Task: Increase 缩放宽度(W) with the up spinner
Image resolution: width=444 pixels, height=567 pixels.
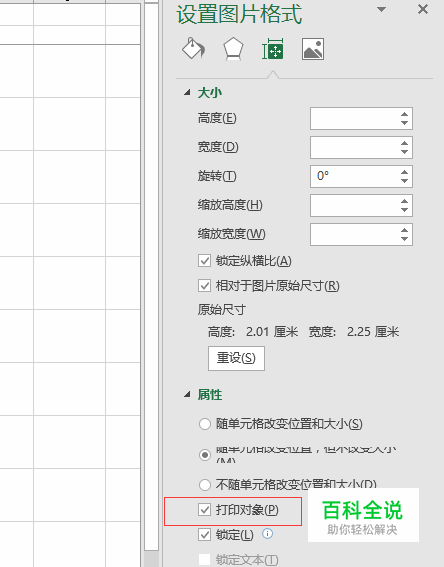Action: pyautogui.click(x=404, y=230)
